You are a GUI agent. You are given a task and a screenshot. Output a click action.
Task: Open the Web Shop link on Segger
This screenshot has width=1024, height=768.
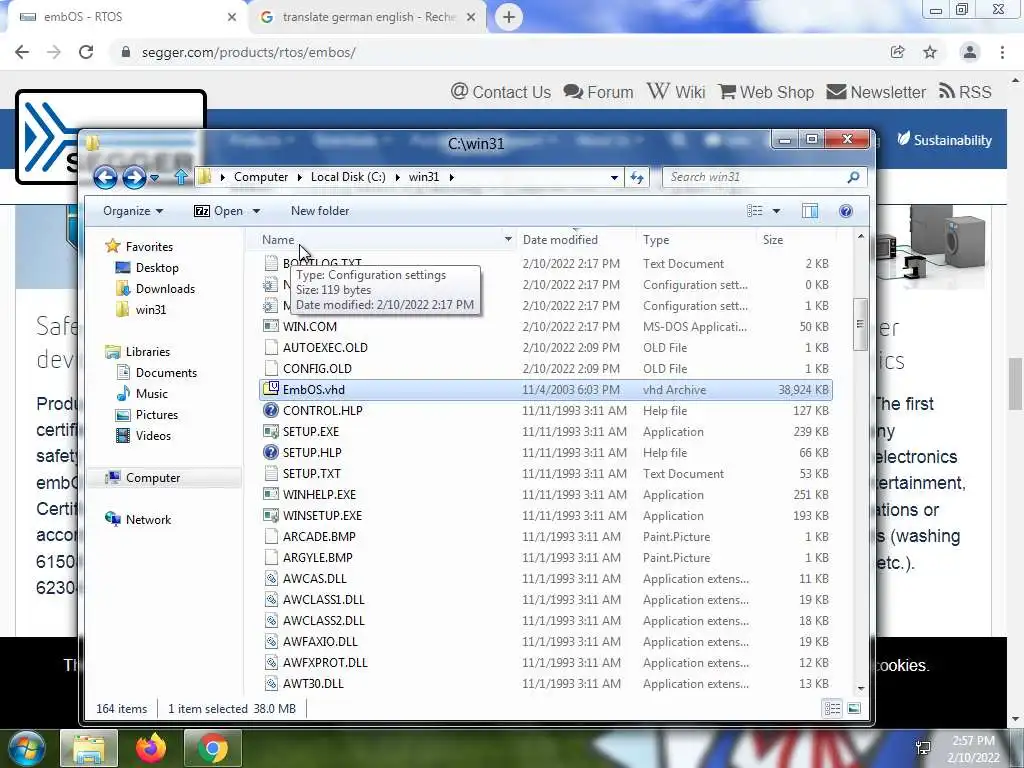[x=766, y=92]
